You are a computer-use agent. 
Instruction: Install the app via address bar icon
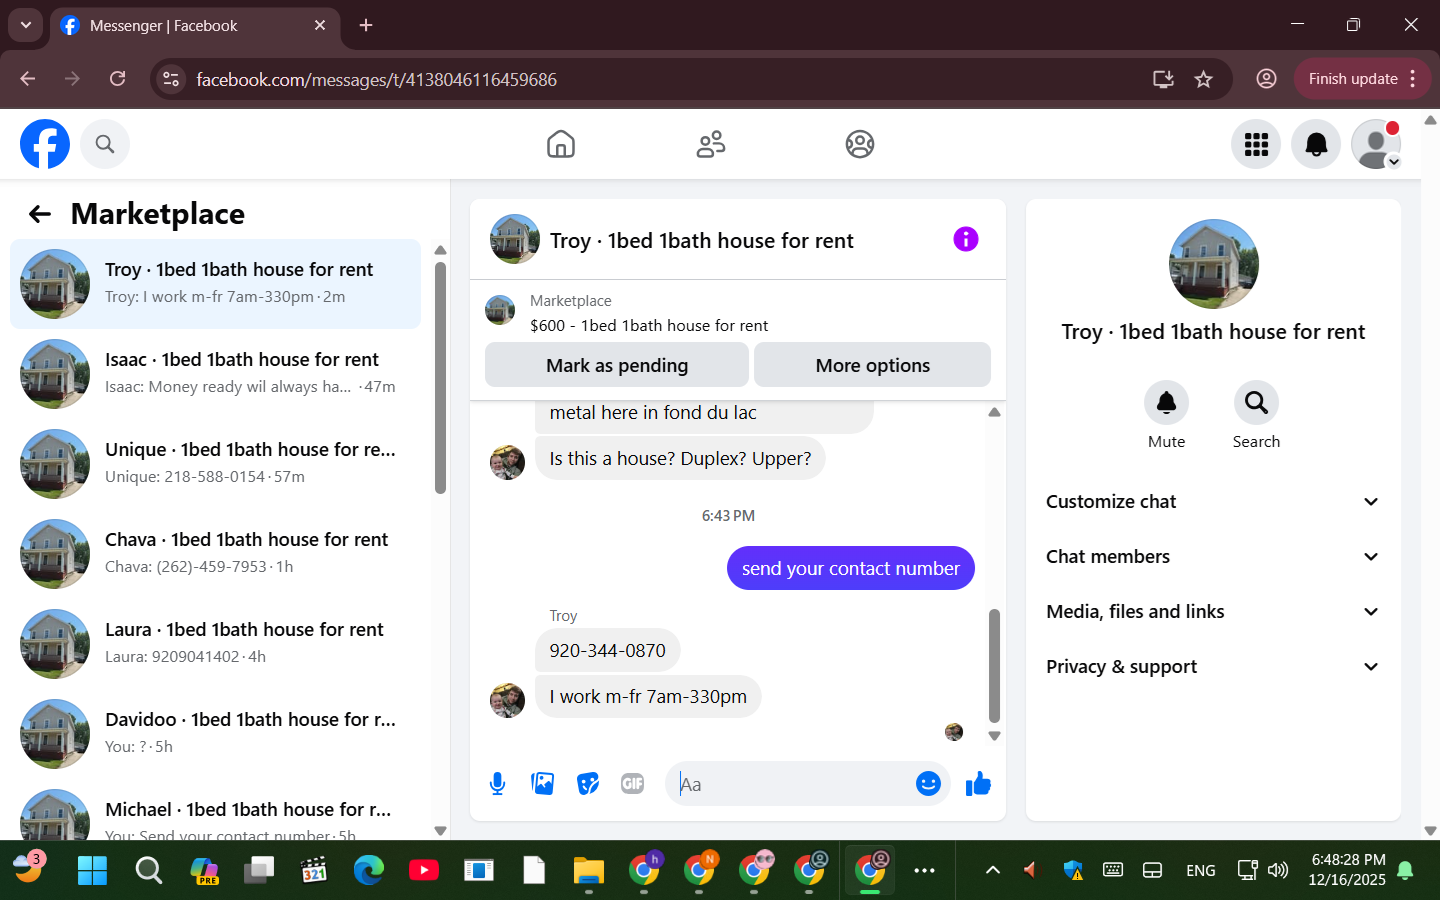[x=1163, y=79]
